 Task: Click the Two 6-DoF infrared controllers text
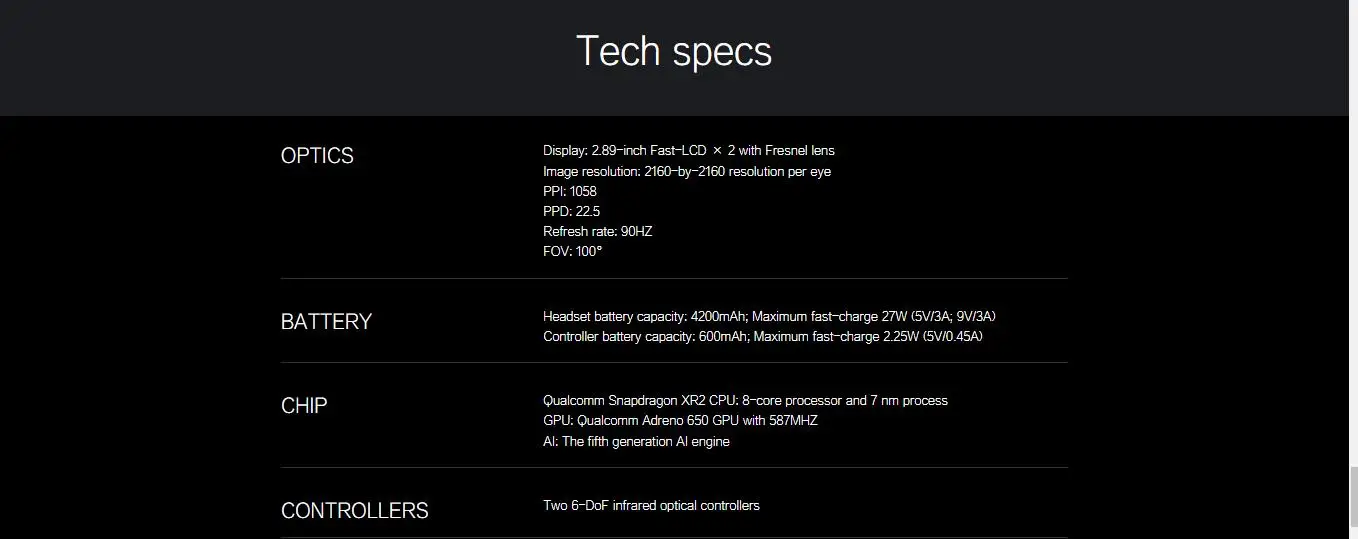click(651, 505)
